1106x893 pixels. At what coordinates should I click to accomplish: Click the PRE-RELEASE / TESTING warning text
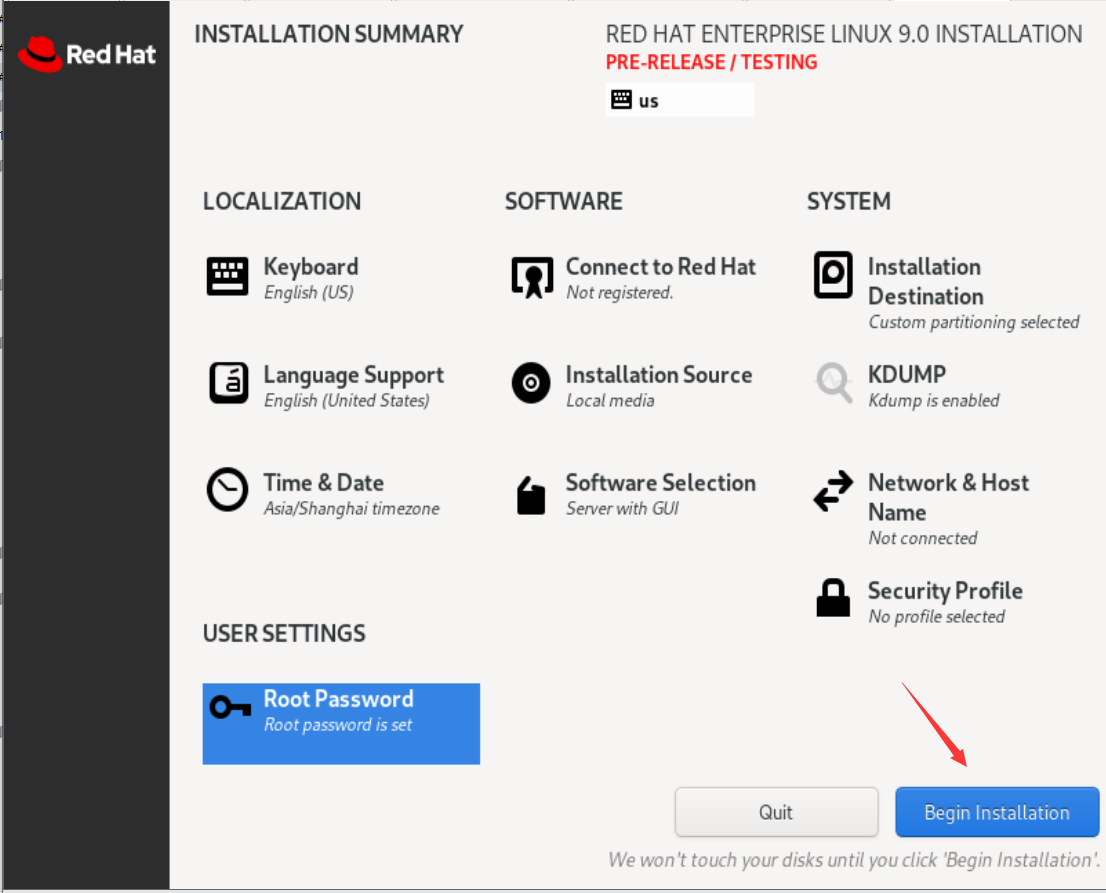point(711,62)
